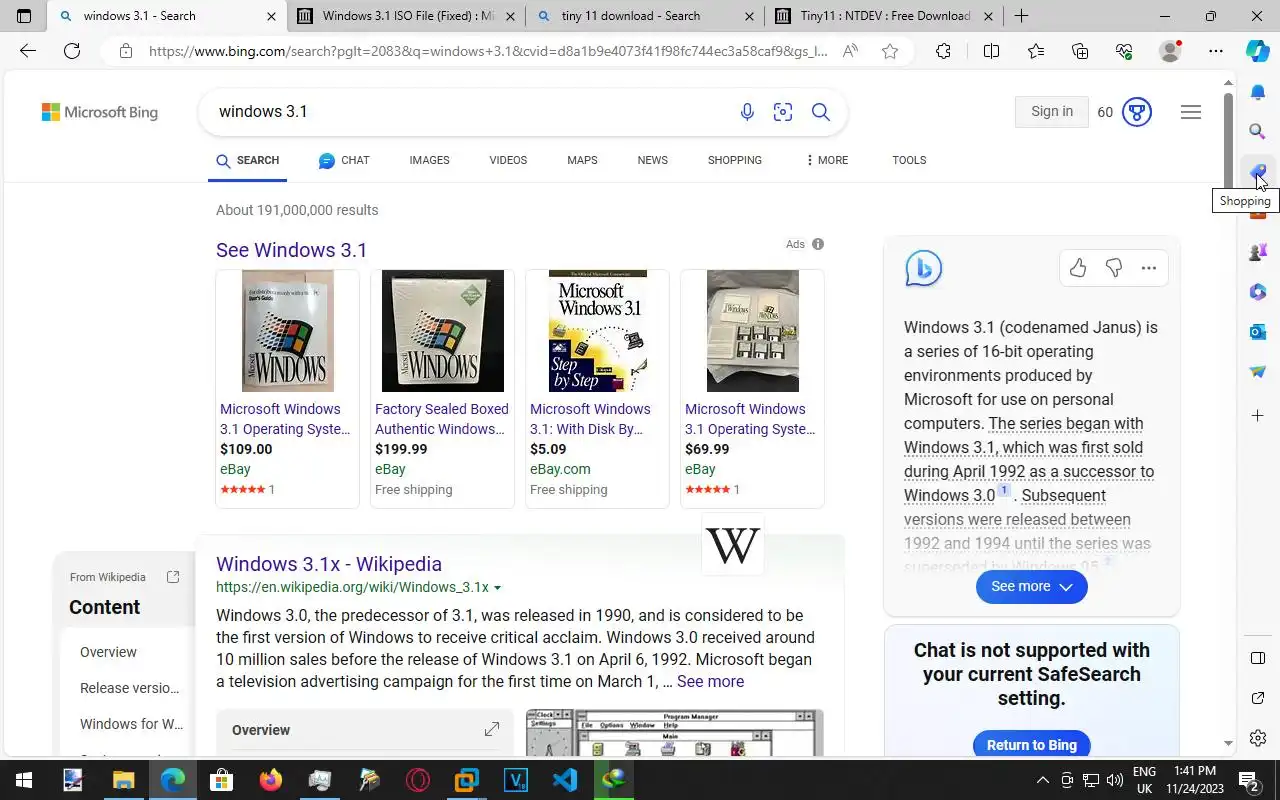The image size is (1280, 800).
Task: Click the browser address bar URL
Action: pyautogui.click(x=488, y=51)
